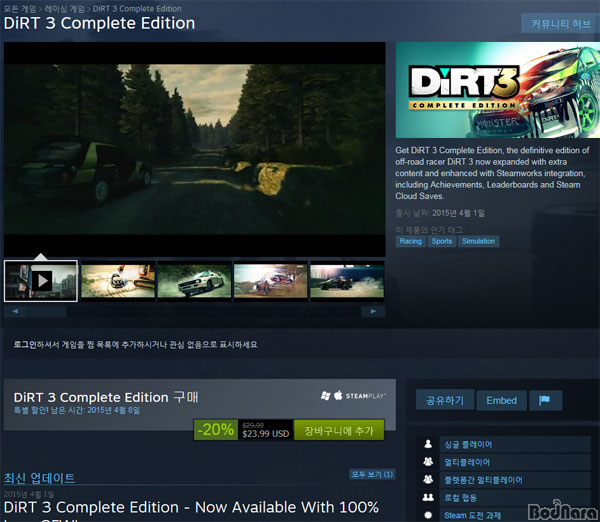Click the share button
The height and width of the screenshot is (522, 600).
(445, 400)
